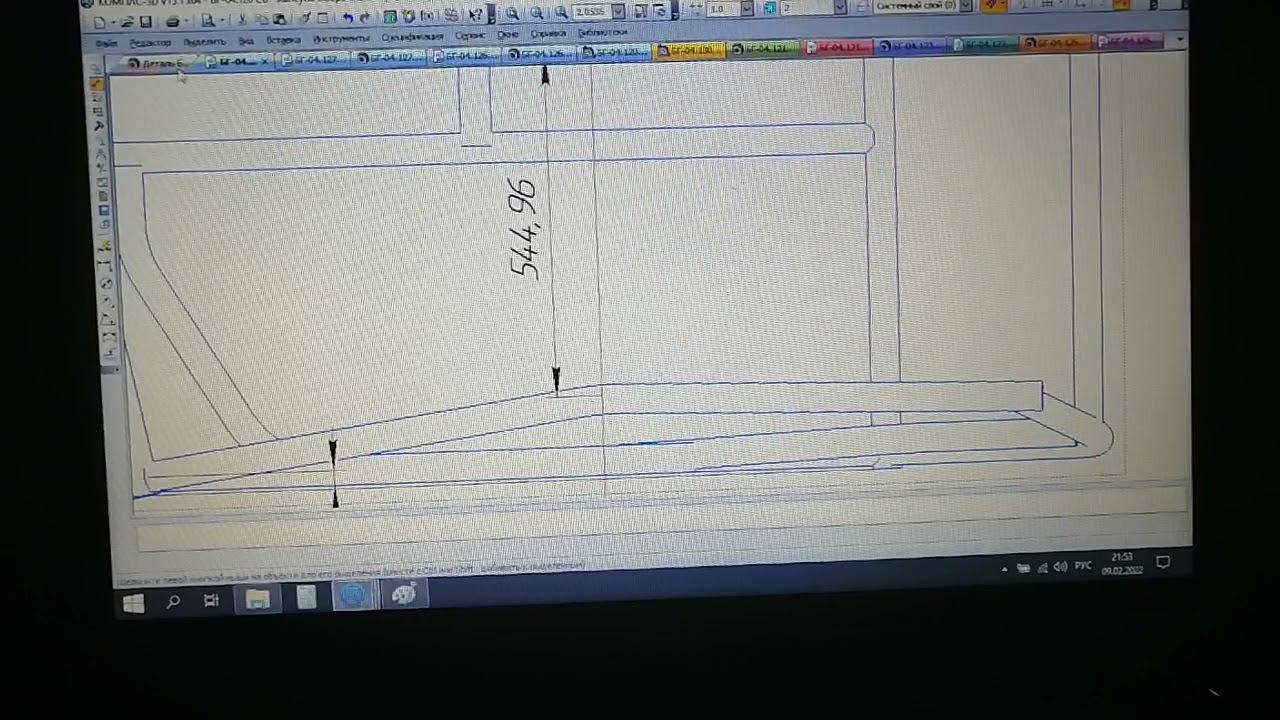Open the Окно menu
The image size is (1280, 720).
click(508, 34)
